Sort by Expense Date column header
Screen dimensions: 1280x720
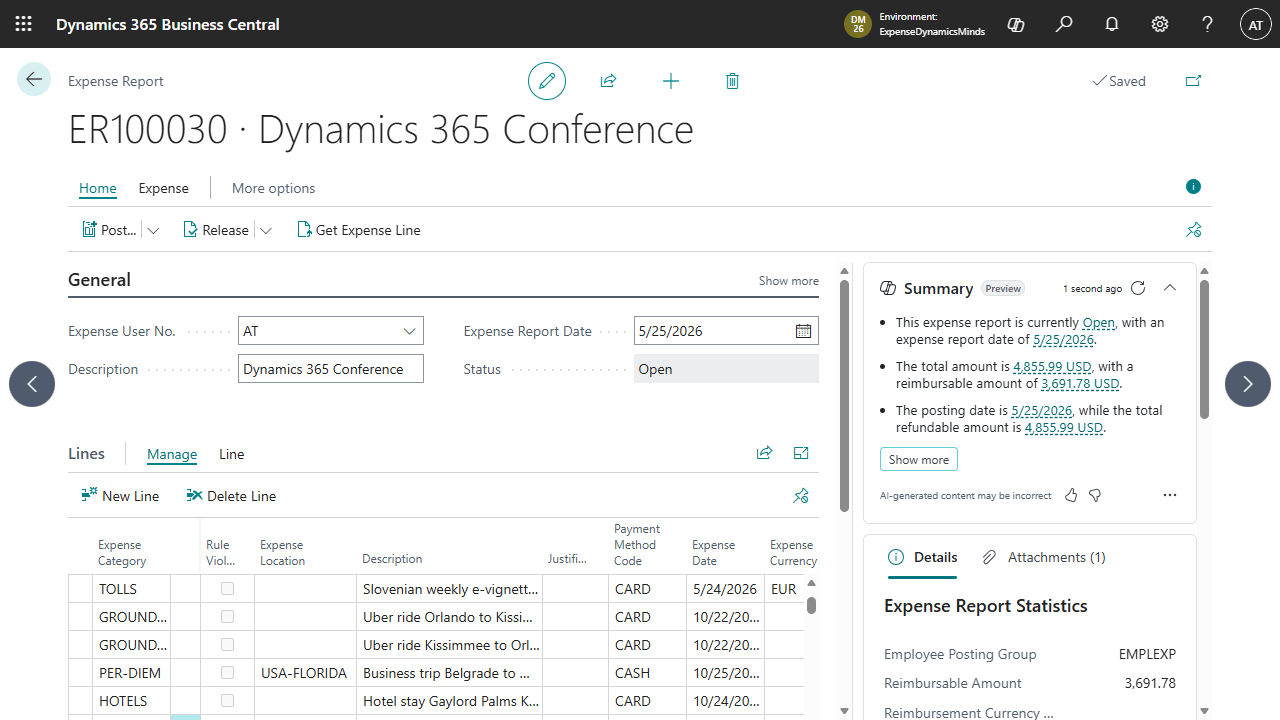pyautogui.click(x=713, y=553)
